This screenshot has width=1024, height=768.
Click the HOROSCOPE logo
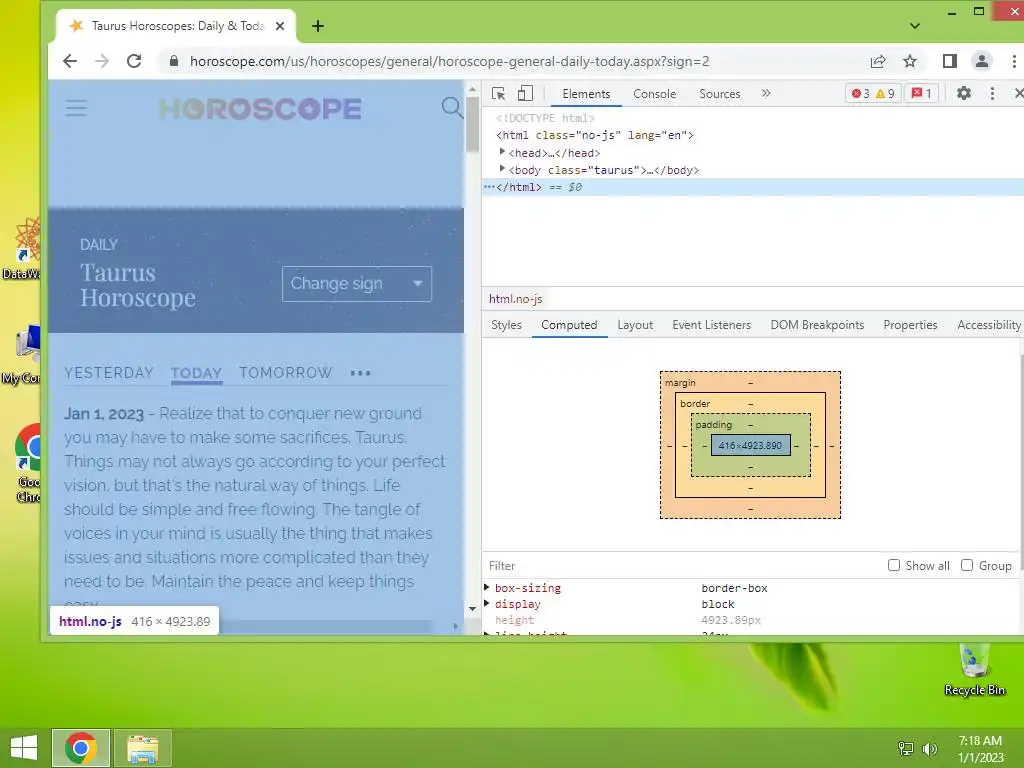coord(260,109)
